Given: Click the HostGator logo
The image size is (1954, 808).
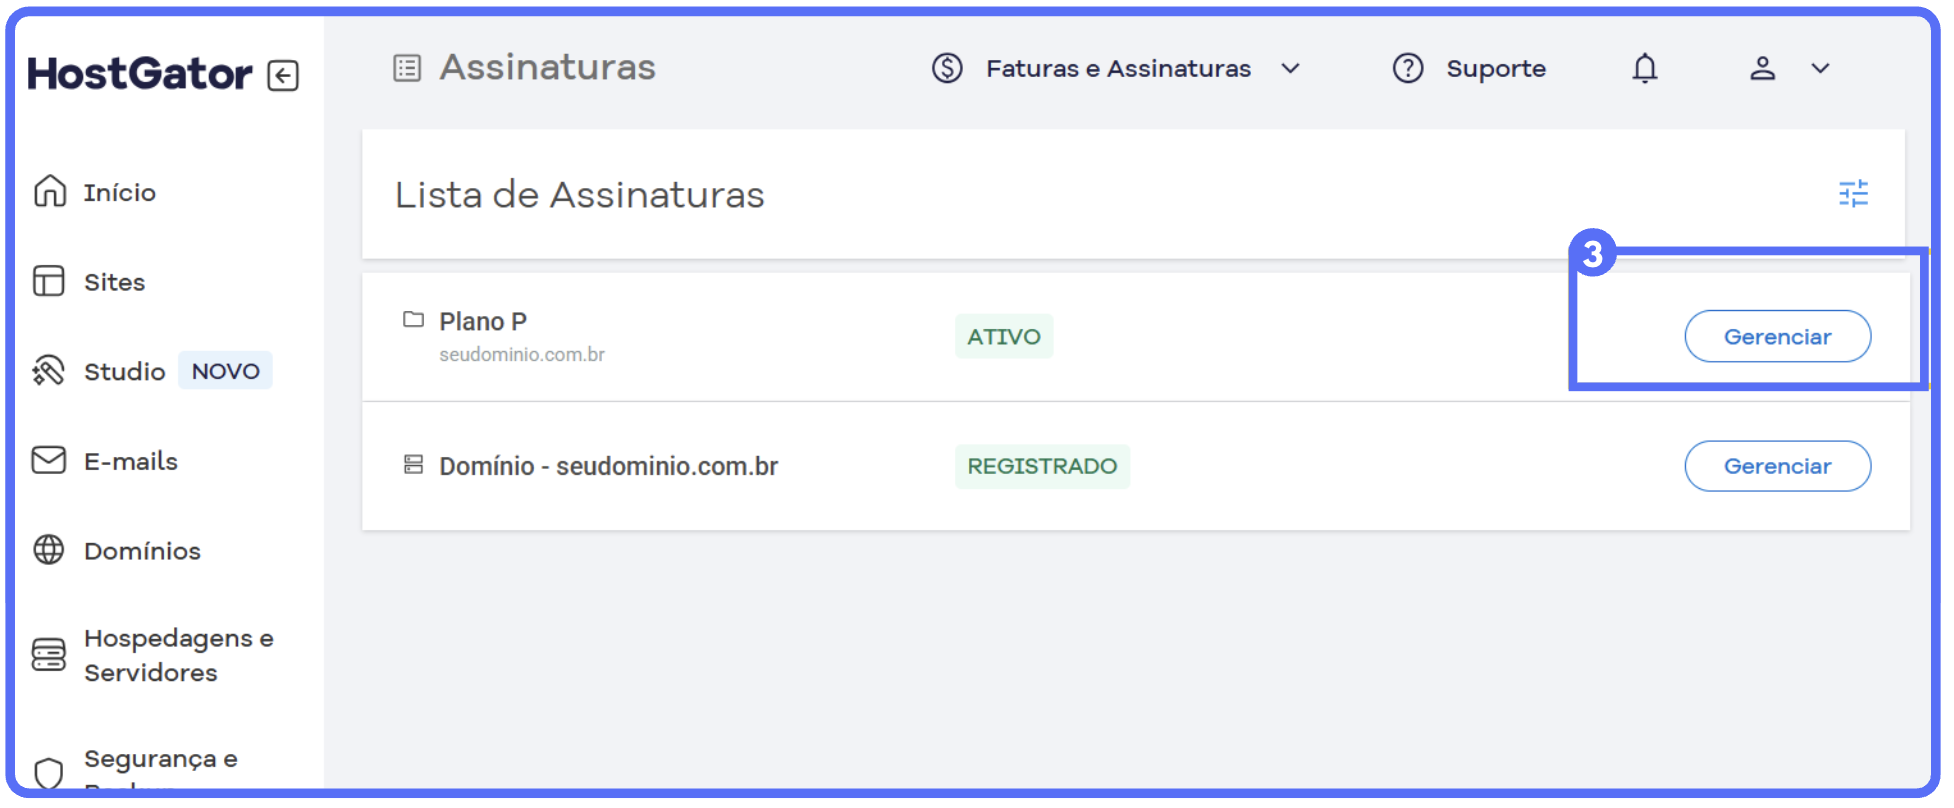Looking at the screenshot, I should click(x=140, y=74).
